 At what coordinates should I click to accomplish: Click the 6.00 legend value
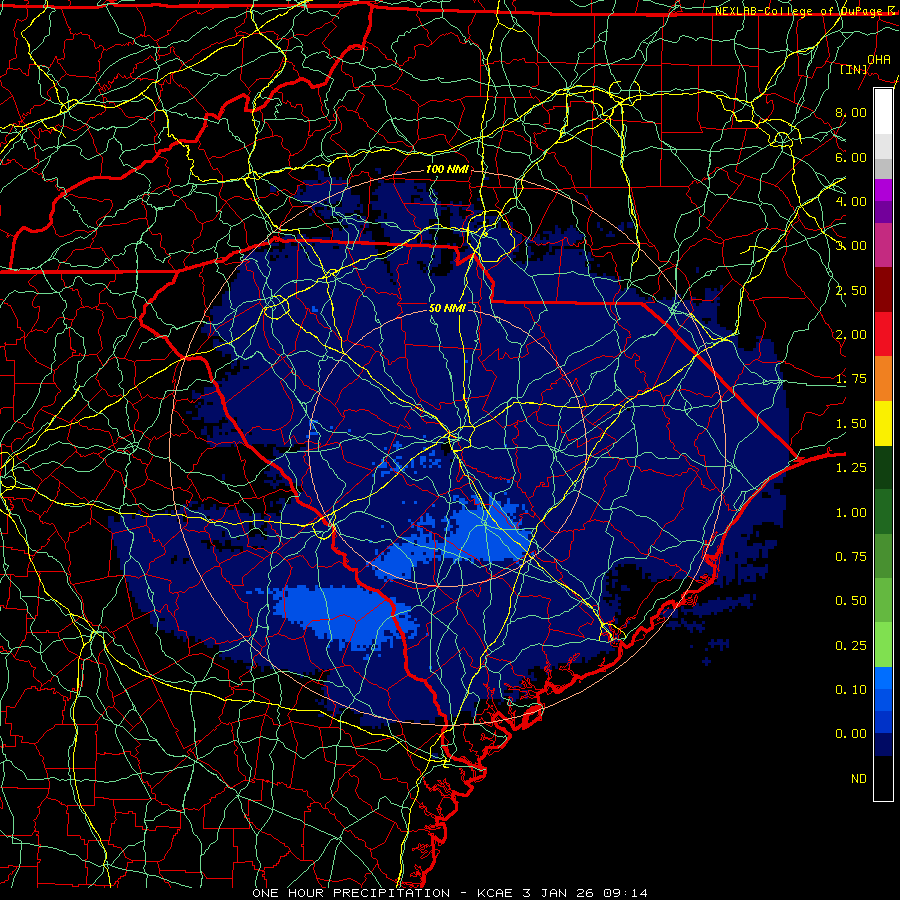851,157
